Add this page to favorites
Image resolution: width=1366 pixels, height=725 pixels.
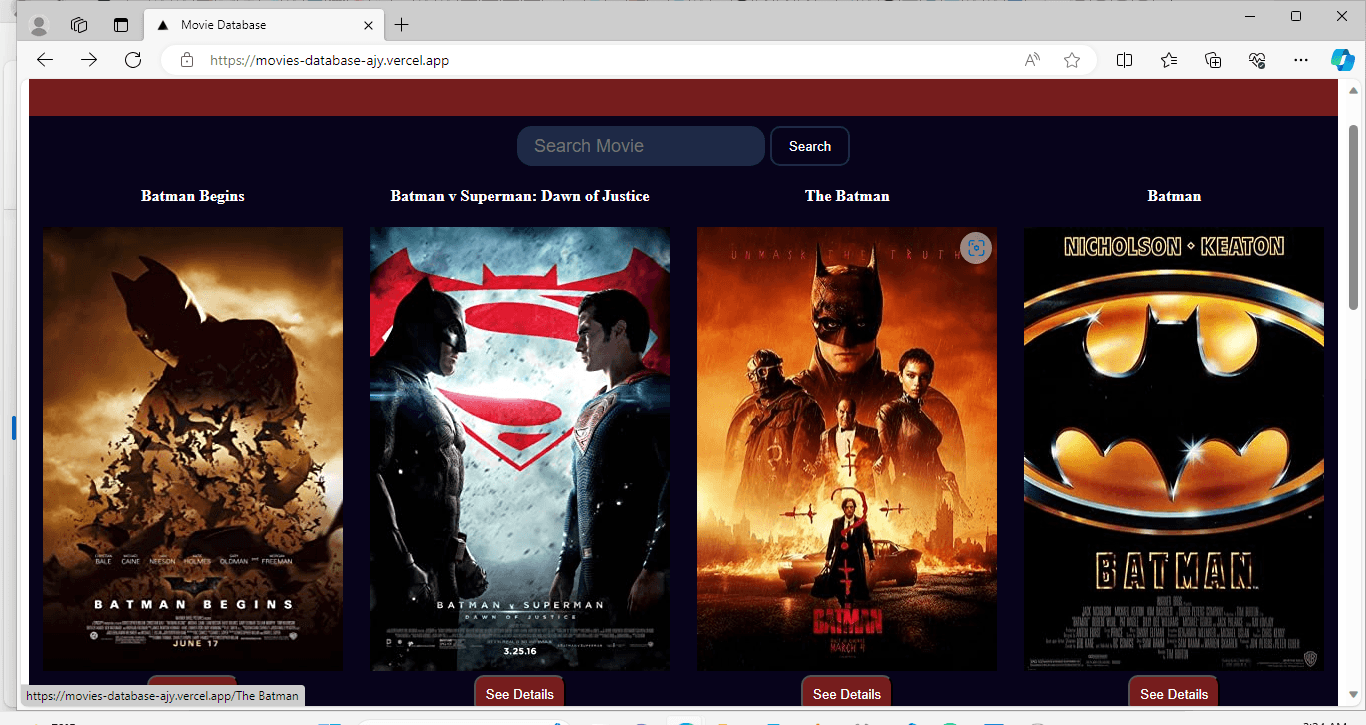click(x=1072, y=60)
